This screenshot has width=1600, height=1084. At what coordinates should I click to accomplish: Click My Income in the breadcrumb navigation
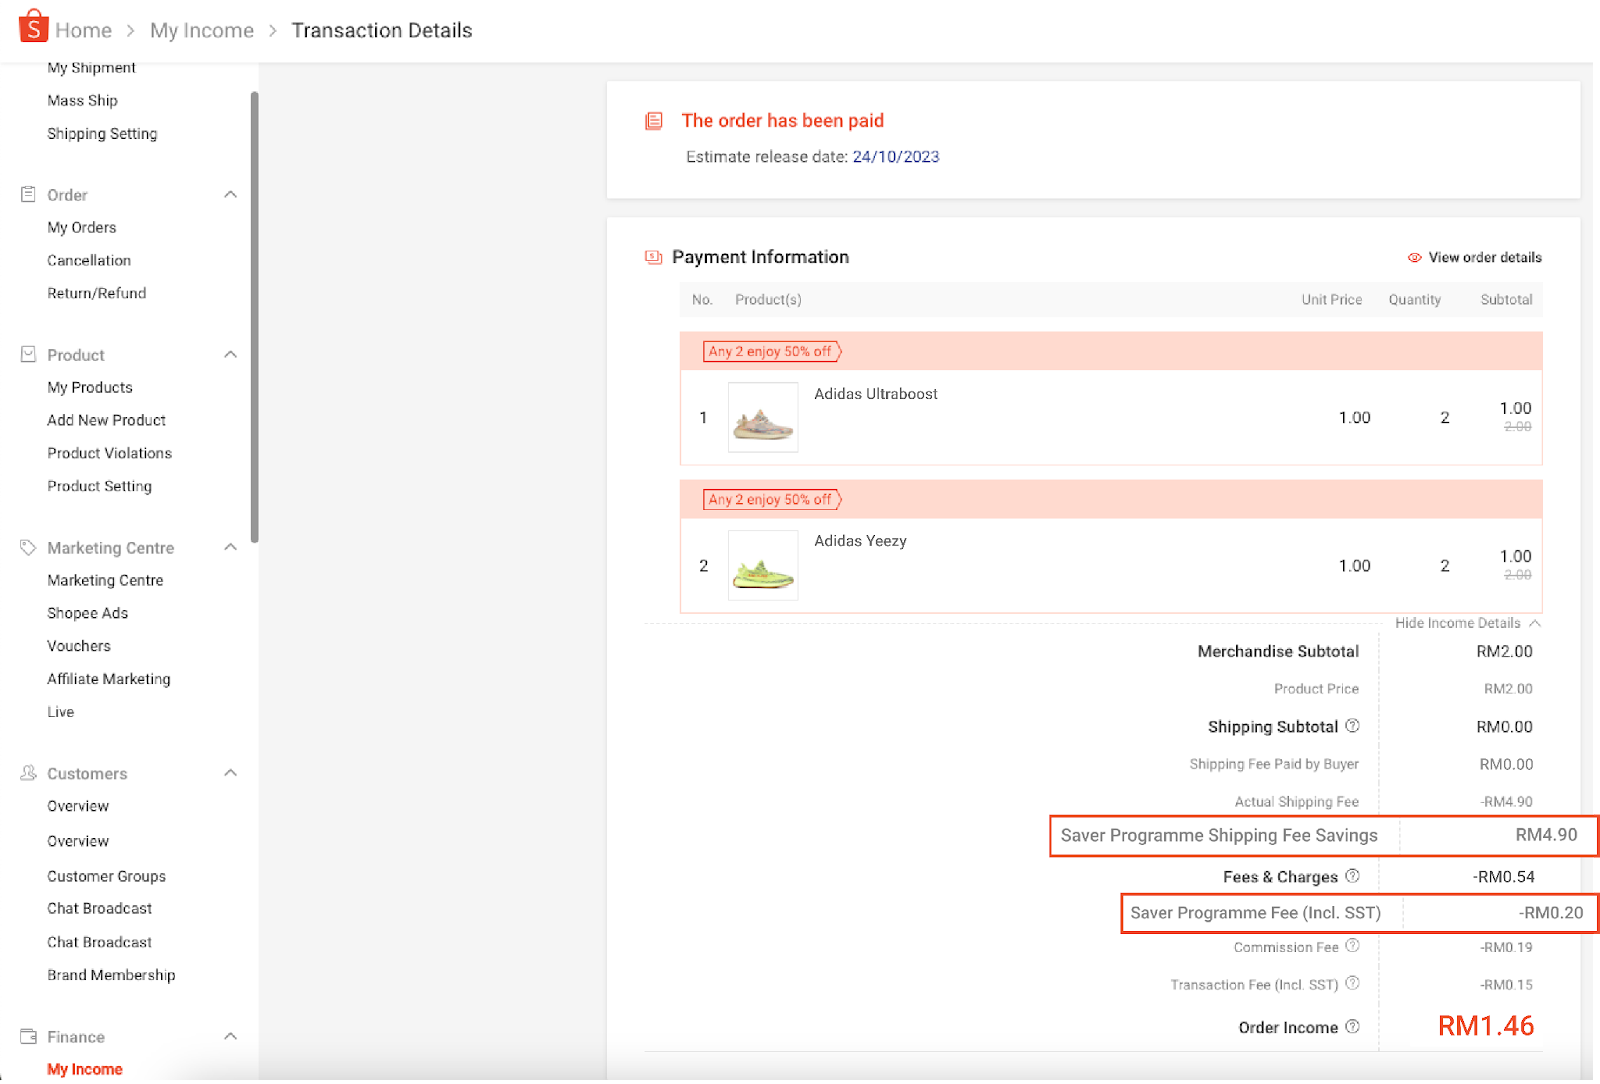coord(201,30)
